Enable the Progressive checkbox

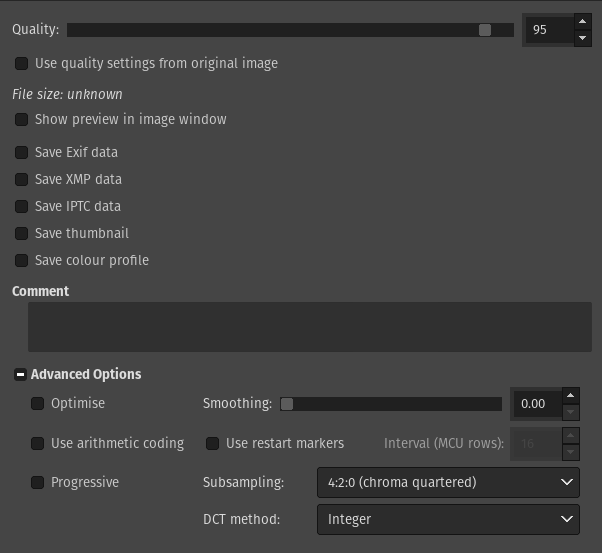[x=38, y=482]
